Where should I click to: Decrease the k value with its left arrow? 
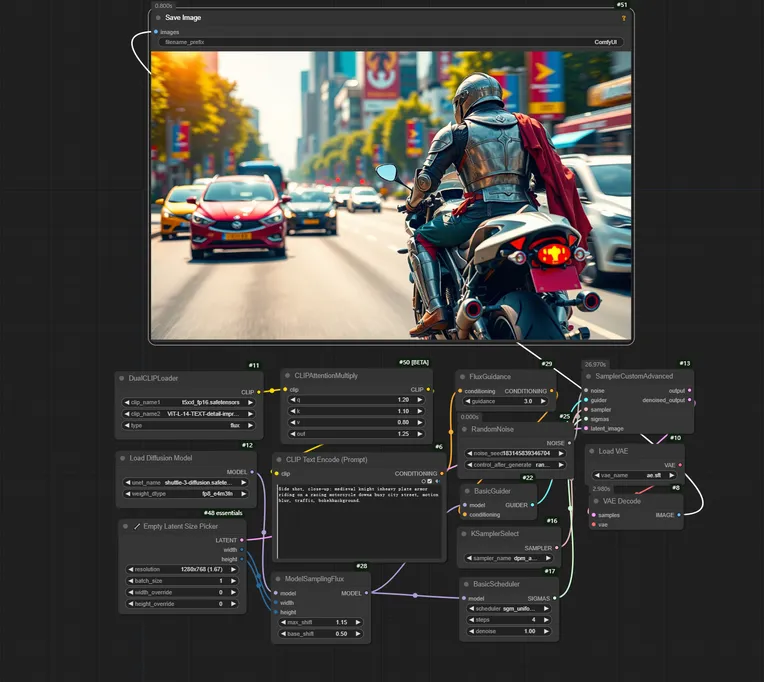coord(293,411)
